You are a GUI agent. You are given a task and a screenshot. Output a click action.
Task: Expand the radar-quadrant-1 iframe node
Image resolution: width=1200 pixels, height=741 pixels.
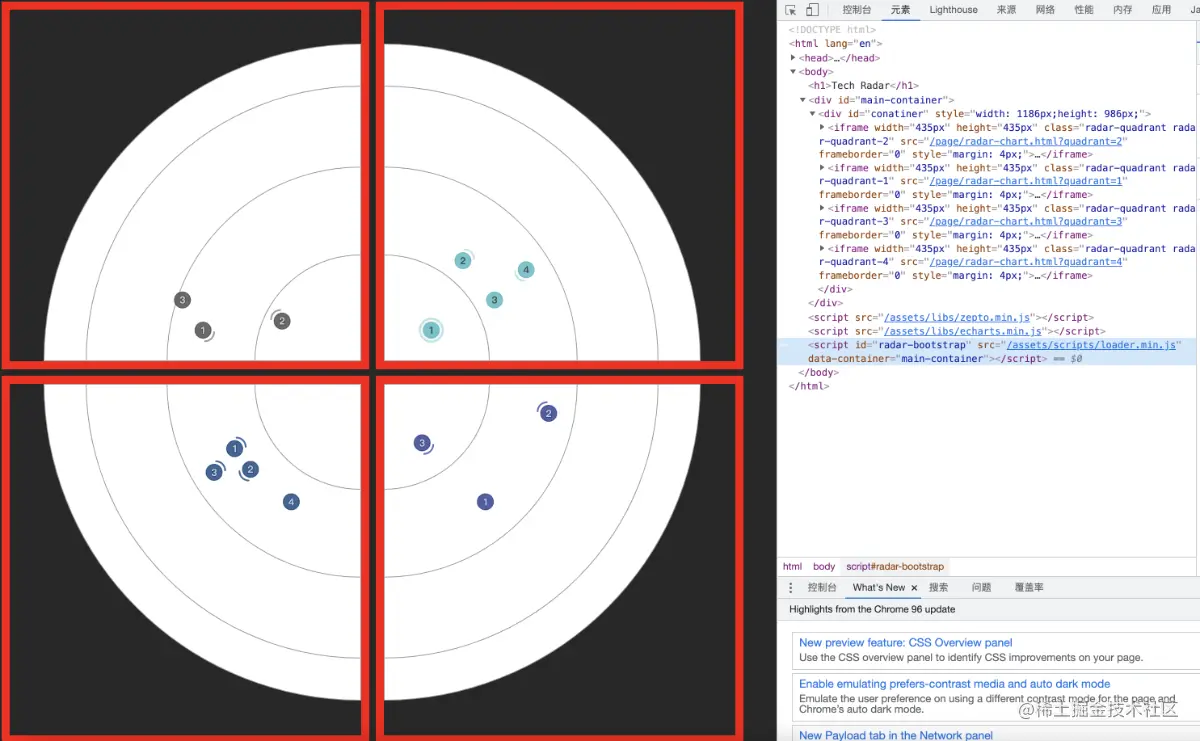click(822, 168)
